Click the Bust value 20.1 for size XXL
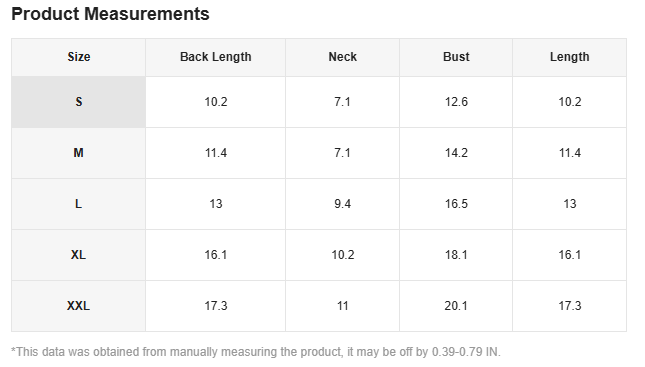The height and width of the screenshot is (367, 645). pyautogui.click(x=456, y=306)
